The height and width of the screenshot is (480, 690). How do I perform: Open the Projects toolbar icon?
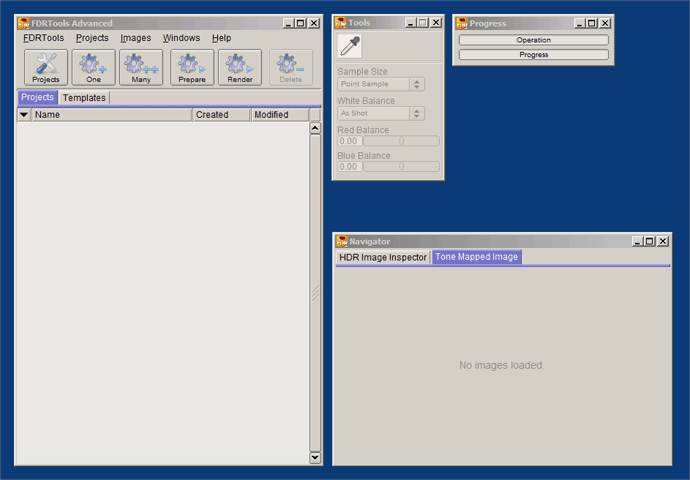coord(46,67)
